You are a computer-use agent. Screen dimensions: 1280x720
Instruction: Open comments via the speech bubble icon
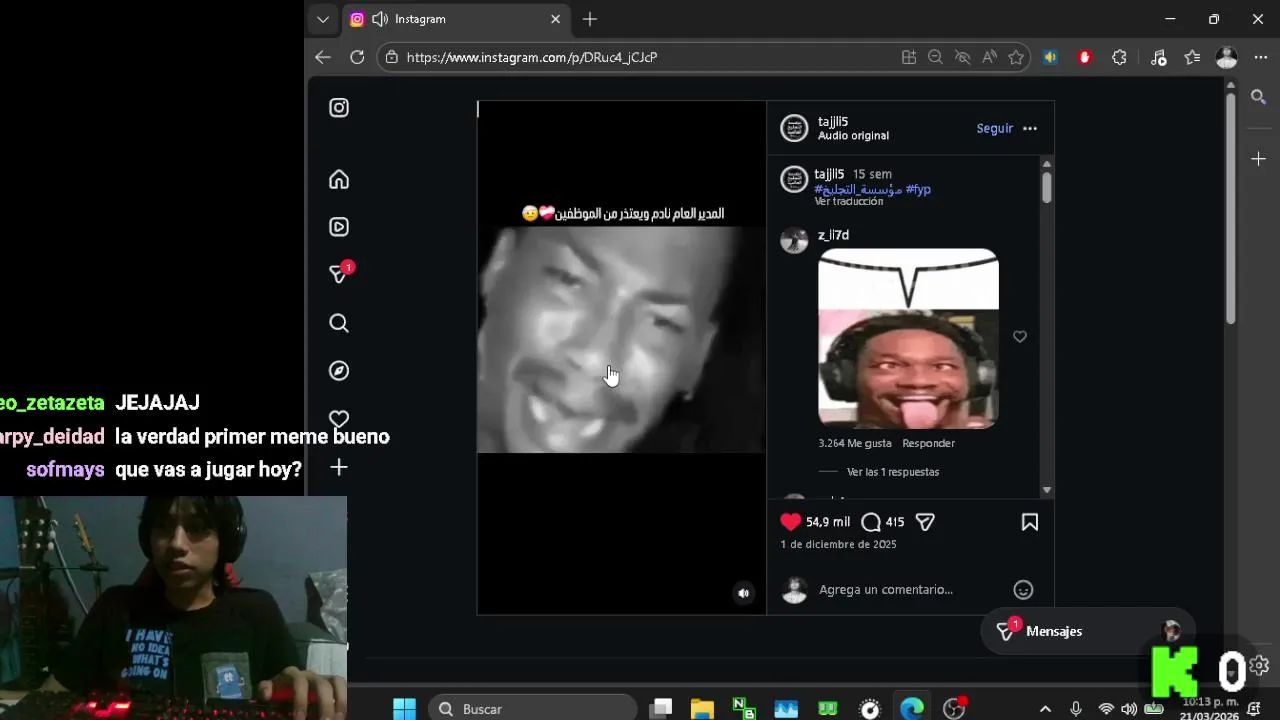coord(871,522)
